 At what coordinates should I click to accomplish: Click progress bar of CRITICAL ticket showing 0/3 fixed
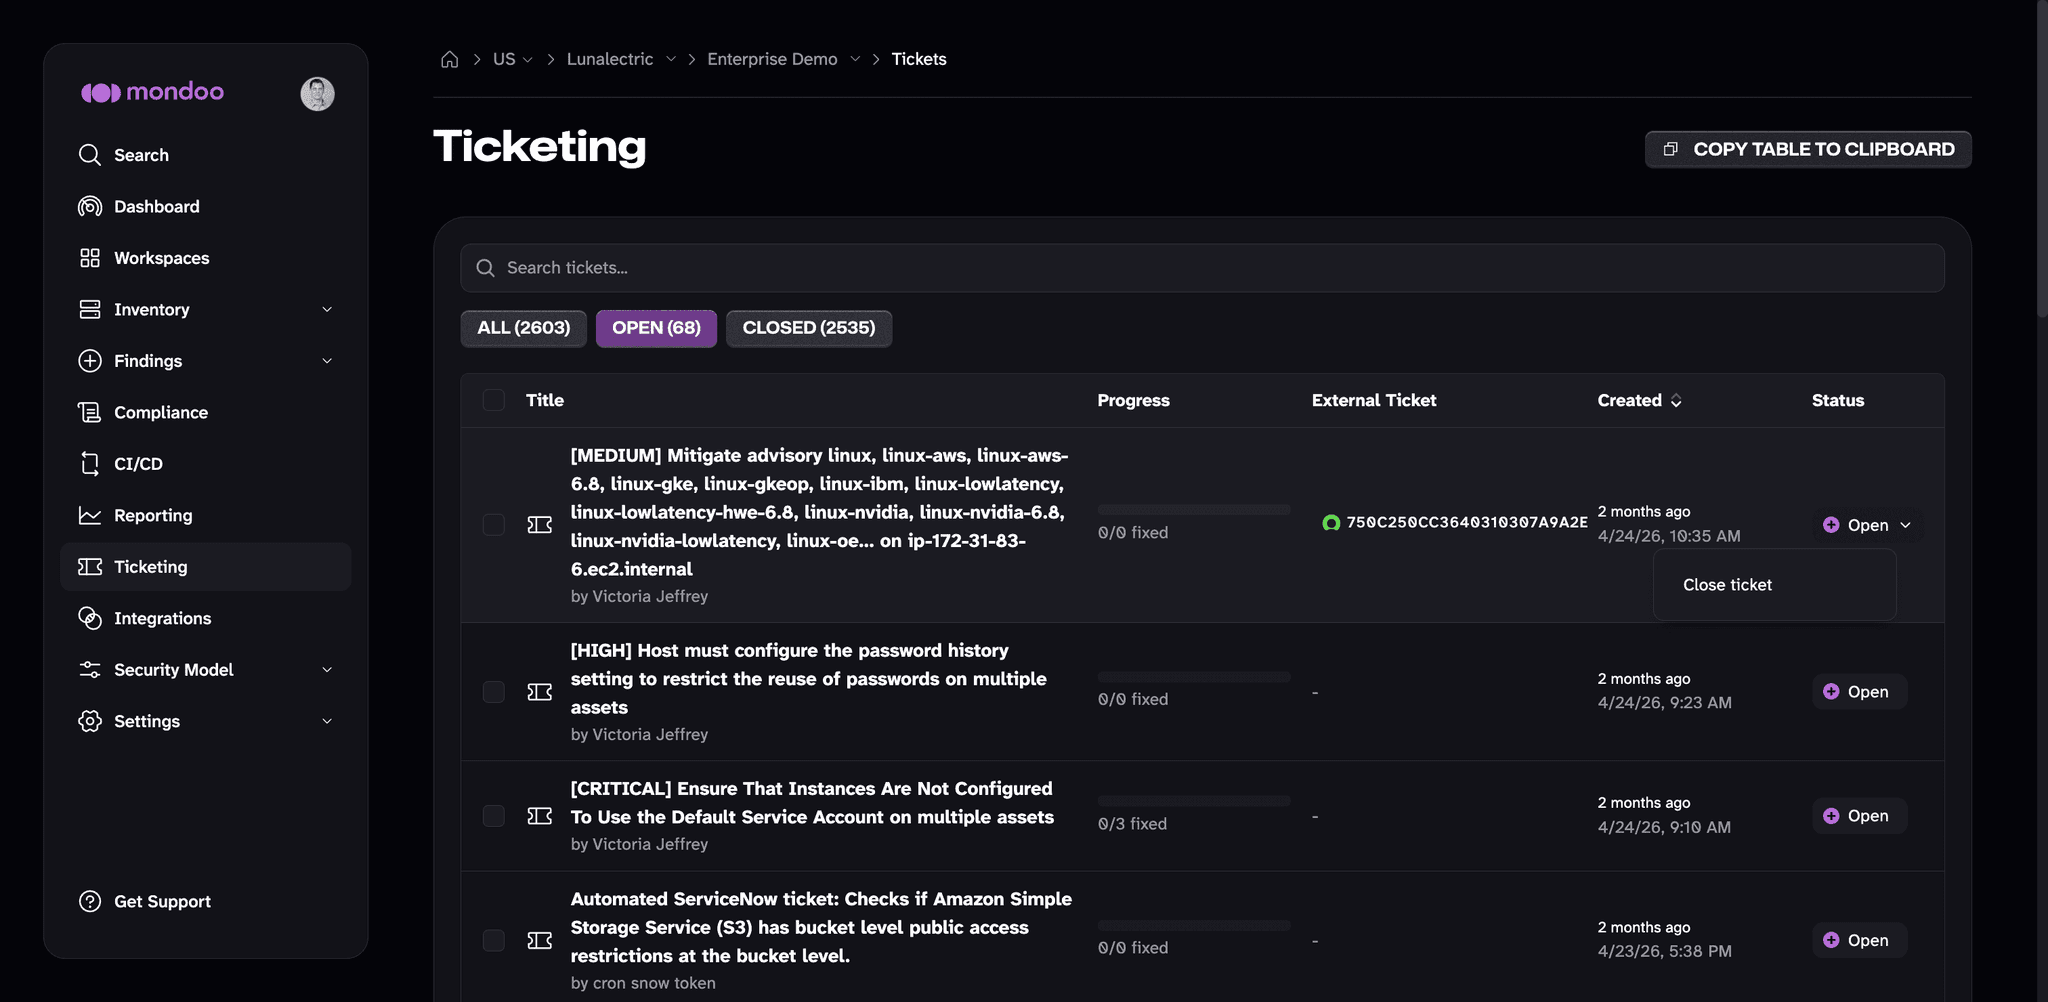(1194, 801)
